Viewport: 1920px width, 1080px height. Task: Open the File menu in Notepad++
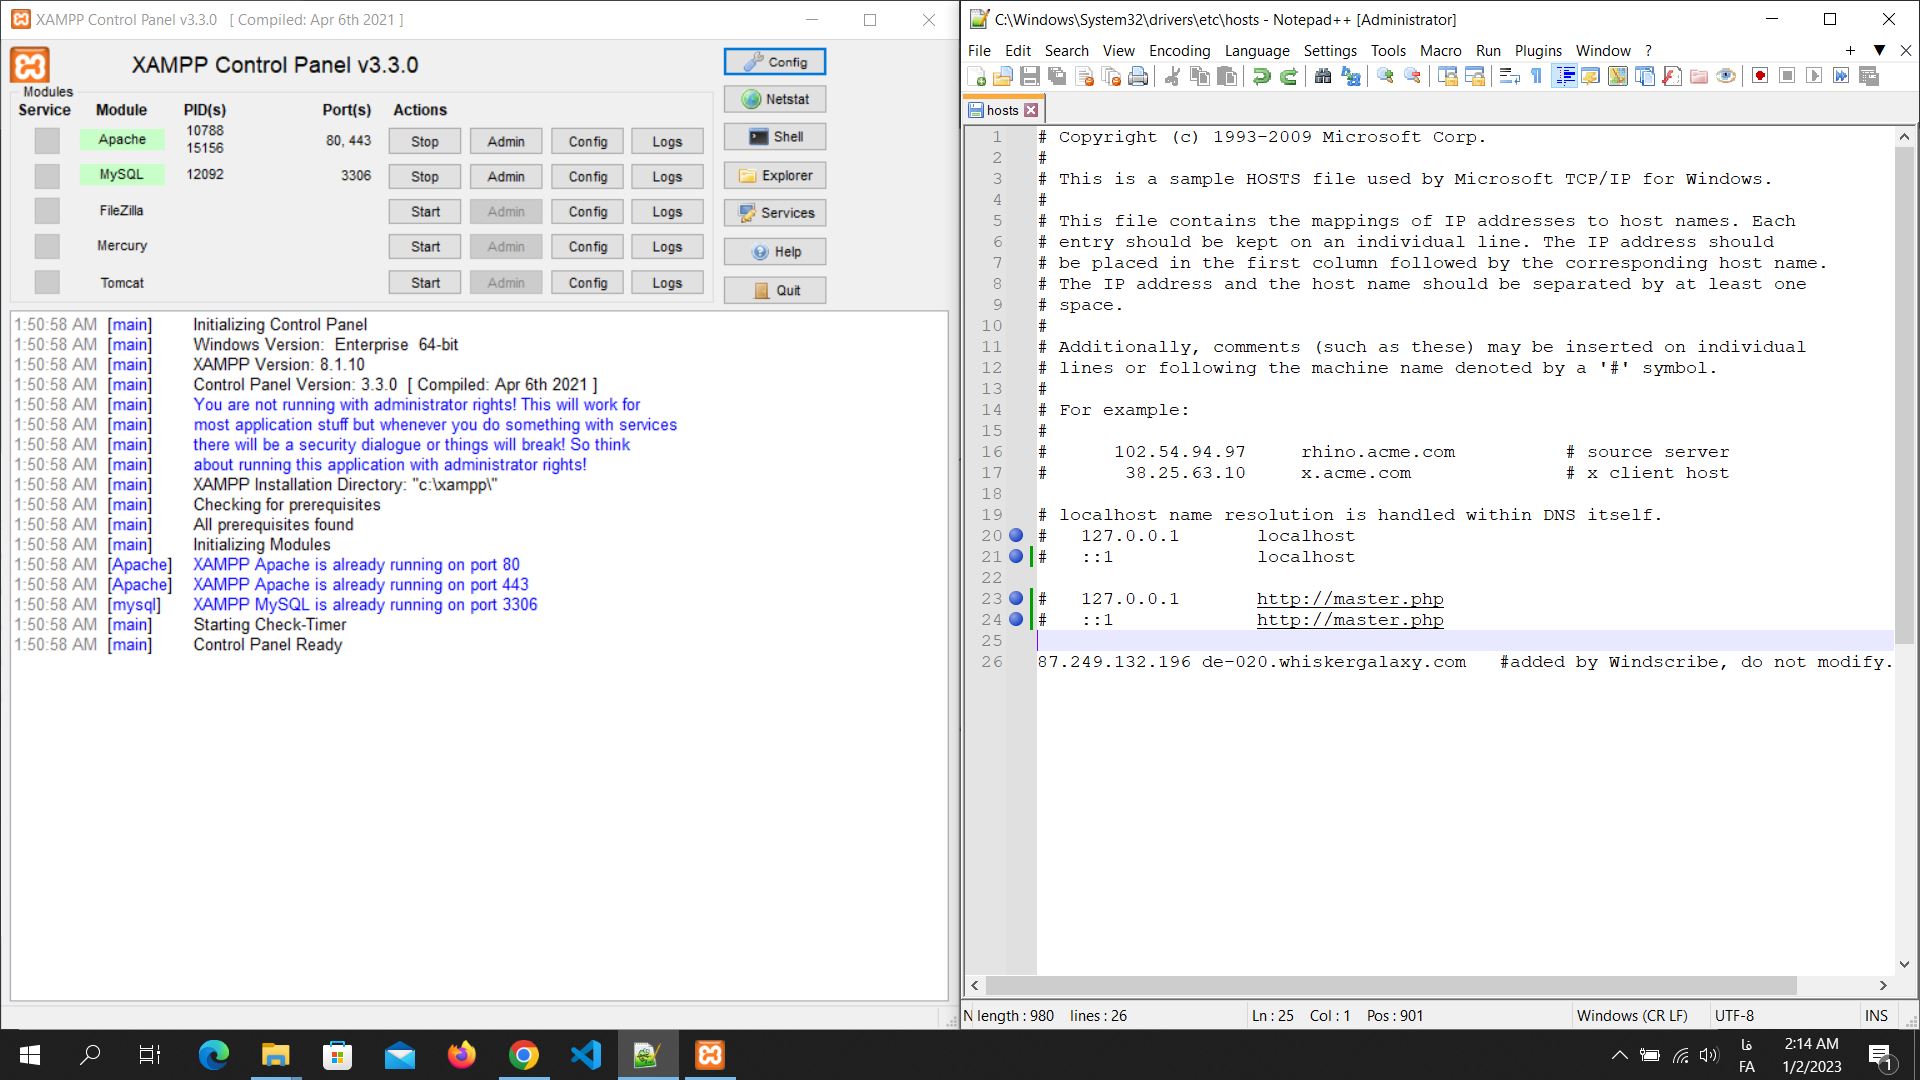[979, 50]
